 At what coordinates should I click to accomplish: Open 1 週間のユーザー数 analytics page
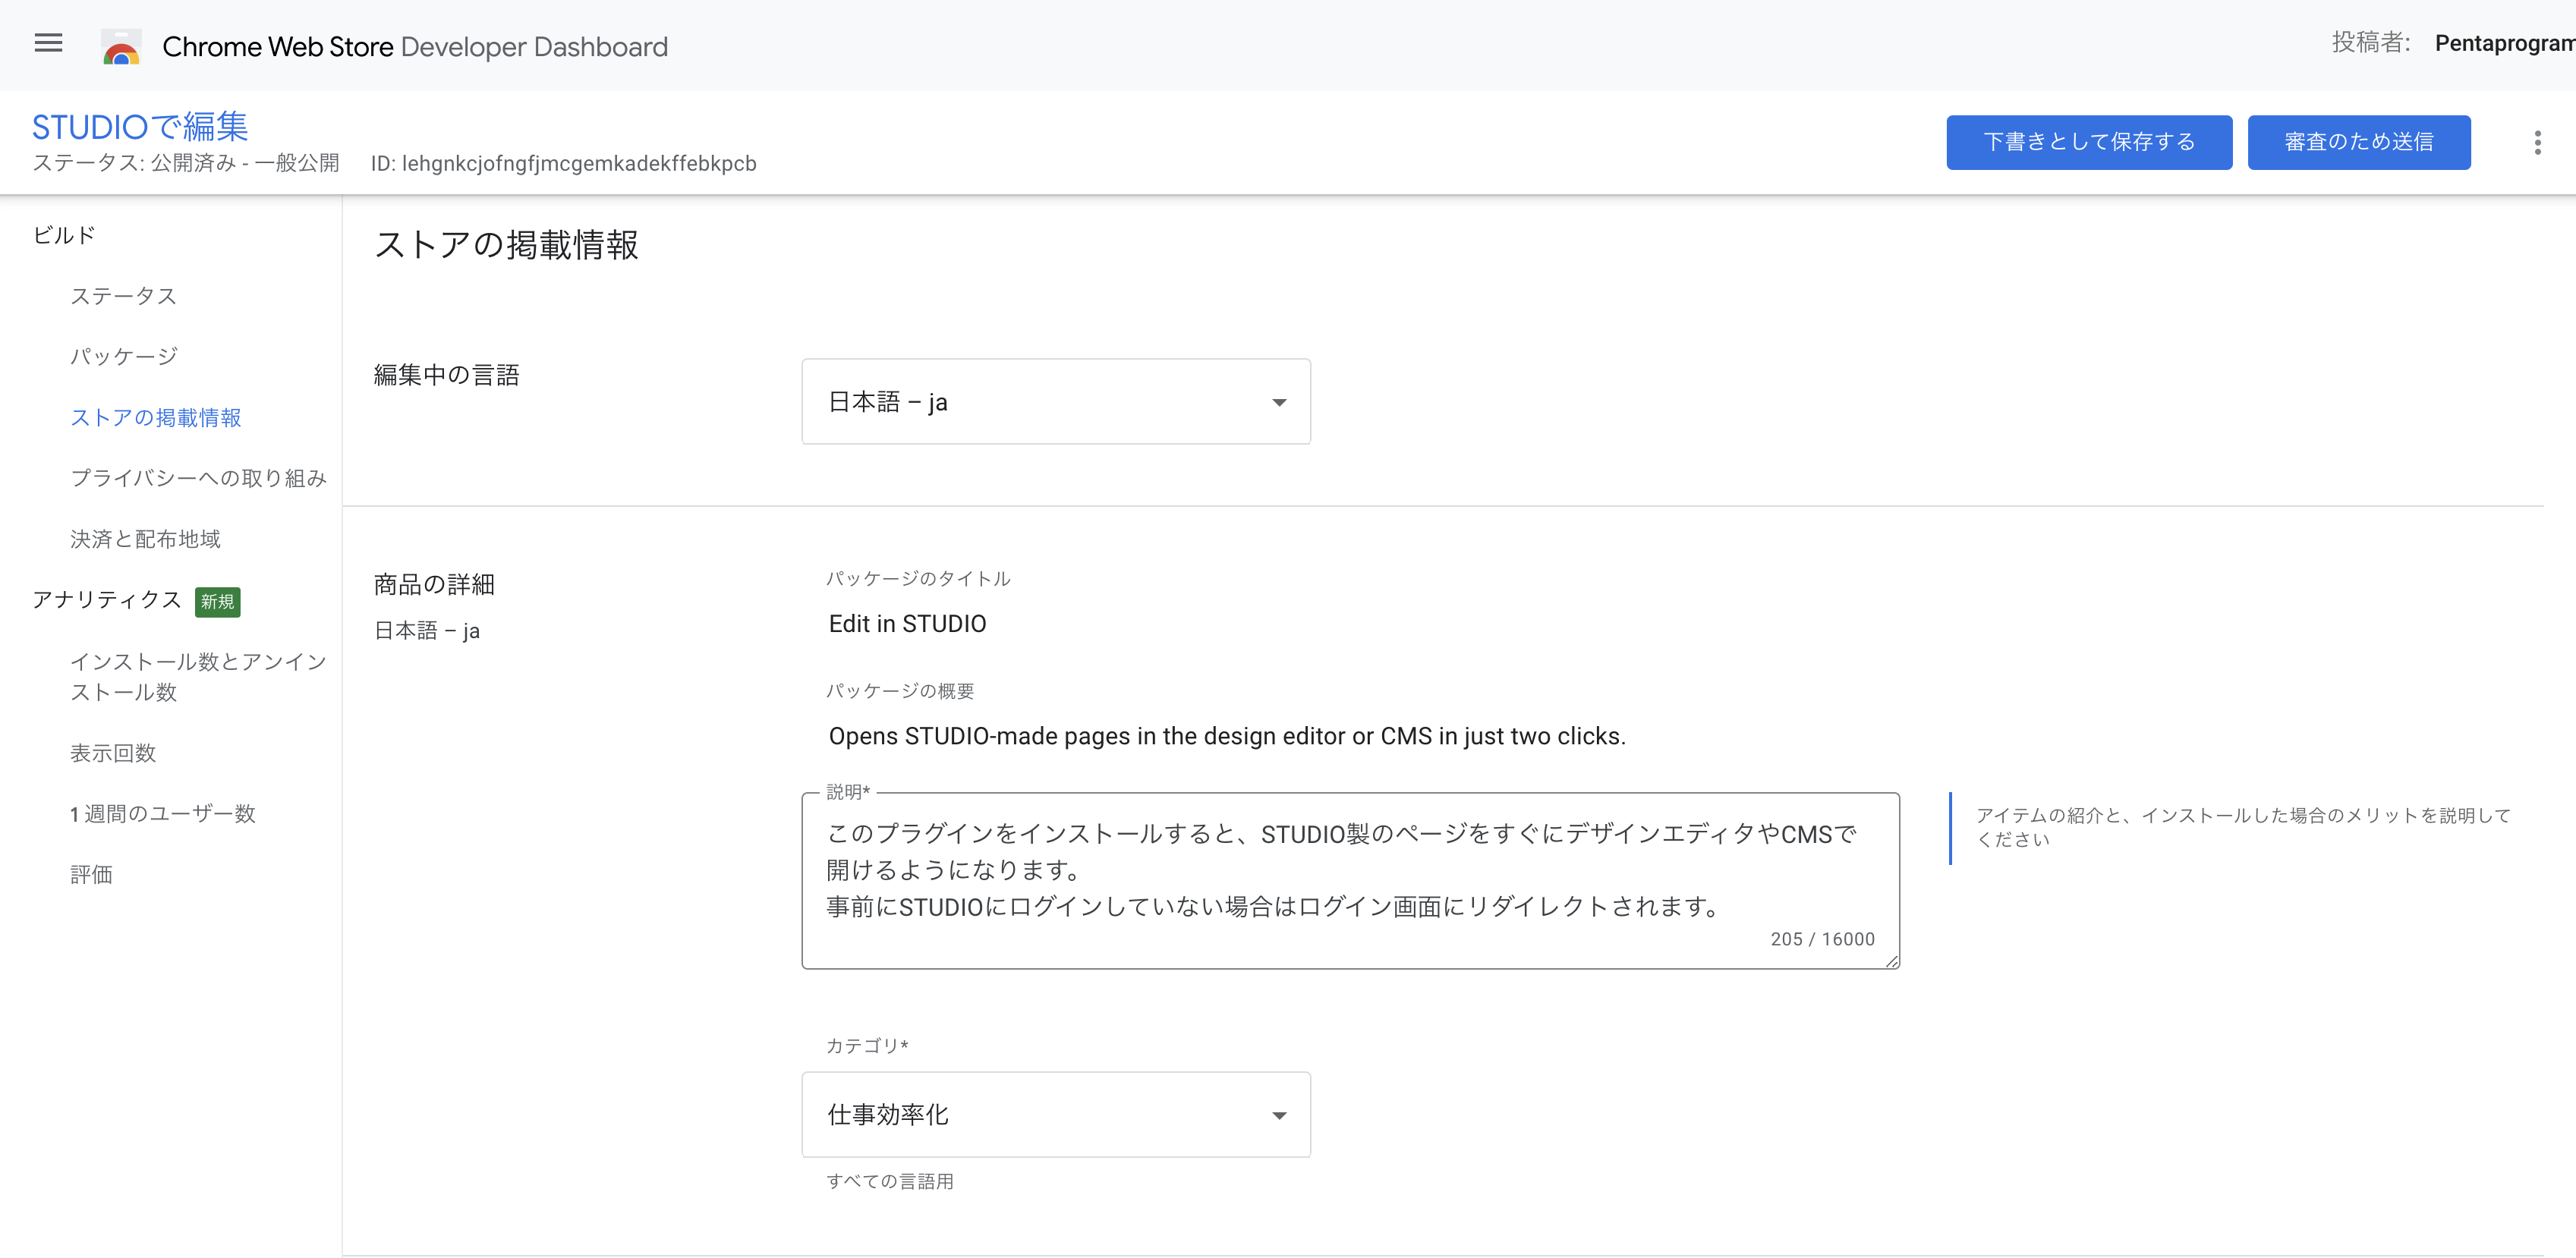click(162, 814)
